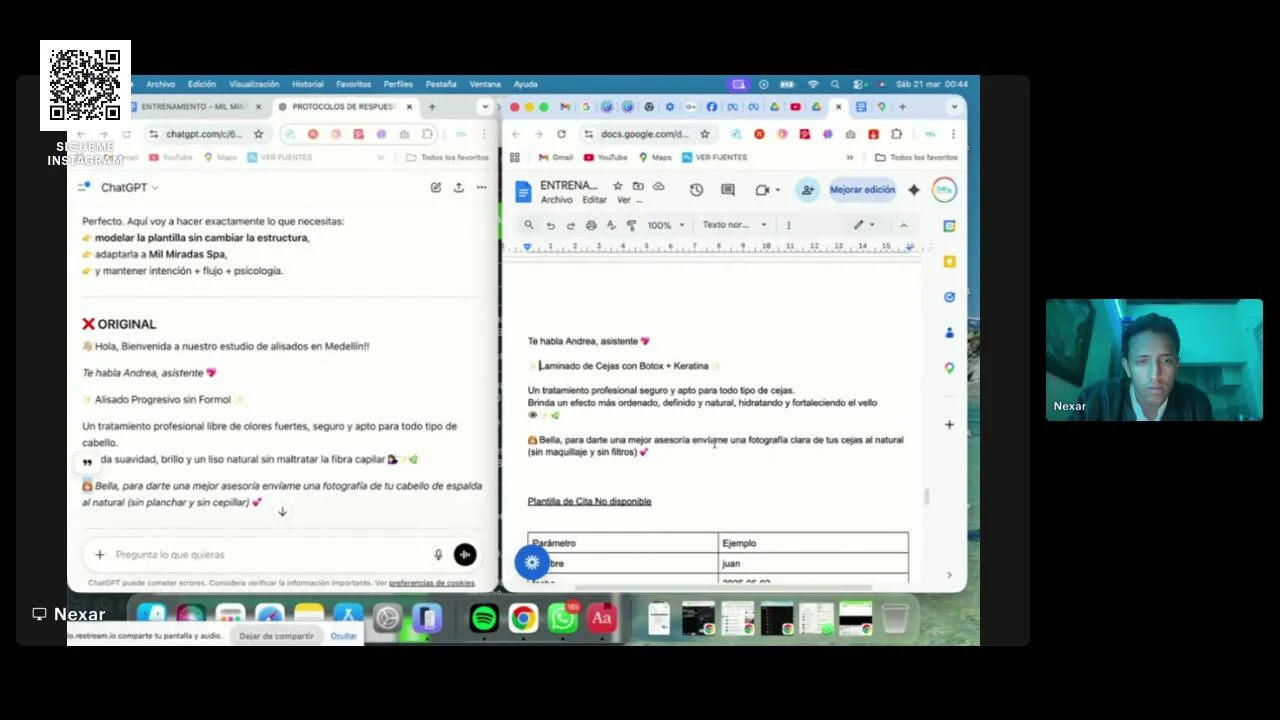The image size is (1280, 720).
Task: Activate the dictation microphone in ChatGPT
Action: [x=438, y=555]
